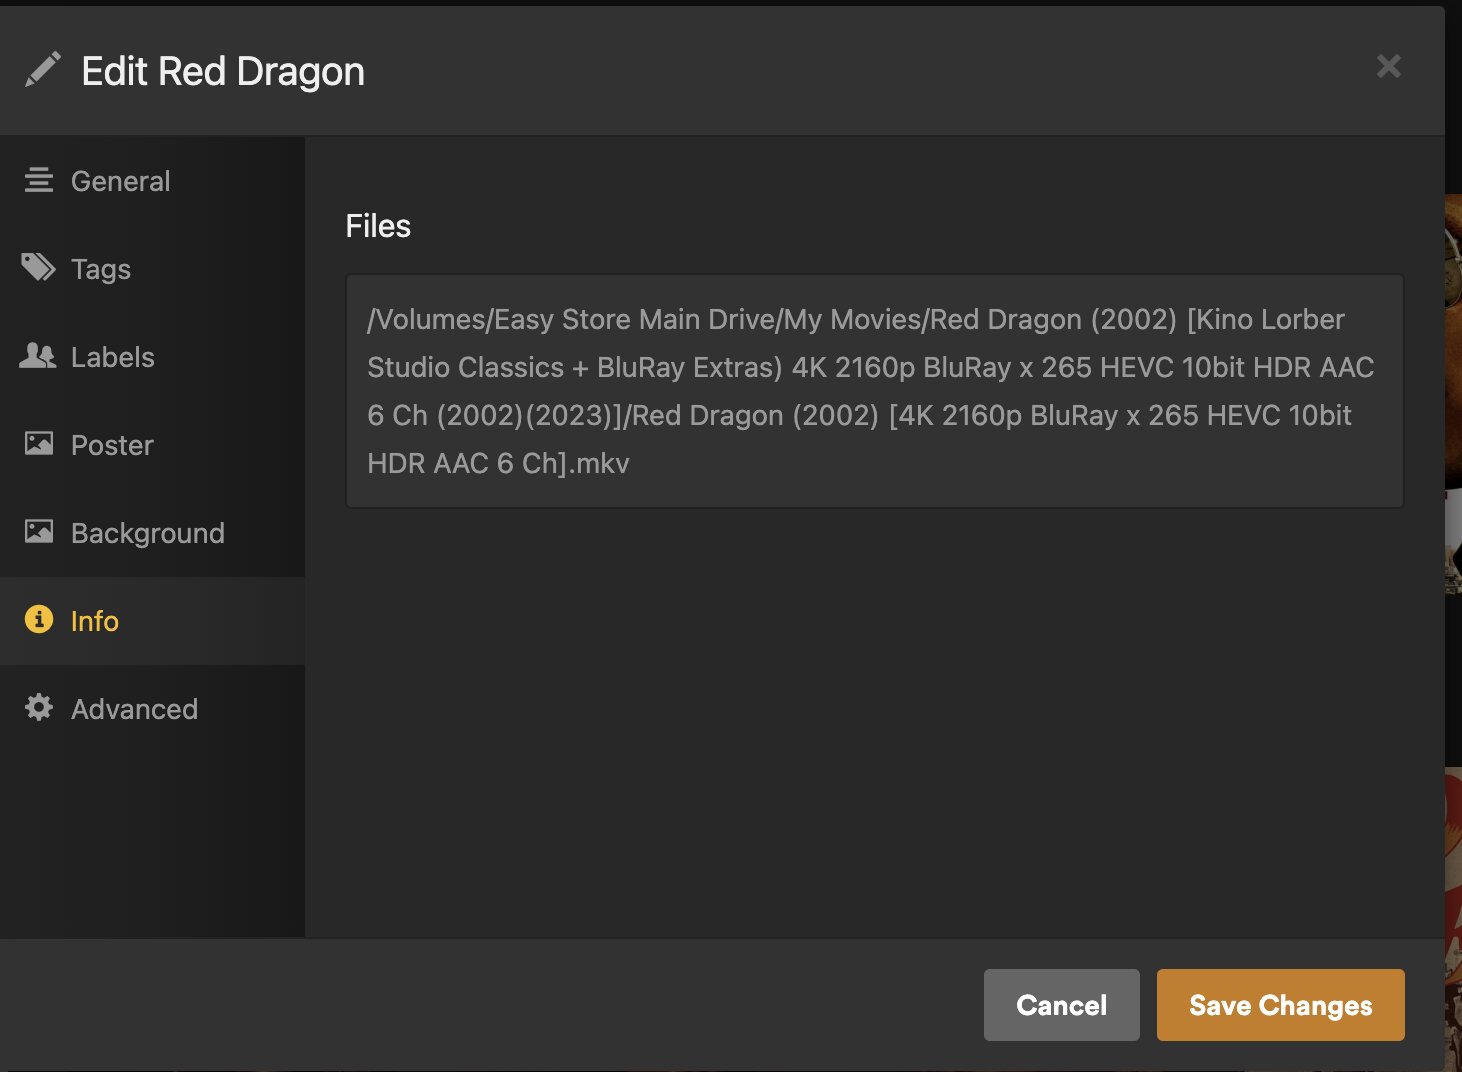Viewport: 1462px width, 1072px height.
Task: Open the Poster section
Action: tap(111, 444)
